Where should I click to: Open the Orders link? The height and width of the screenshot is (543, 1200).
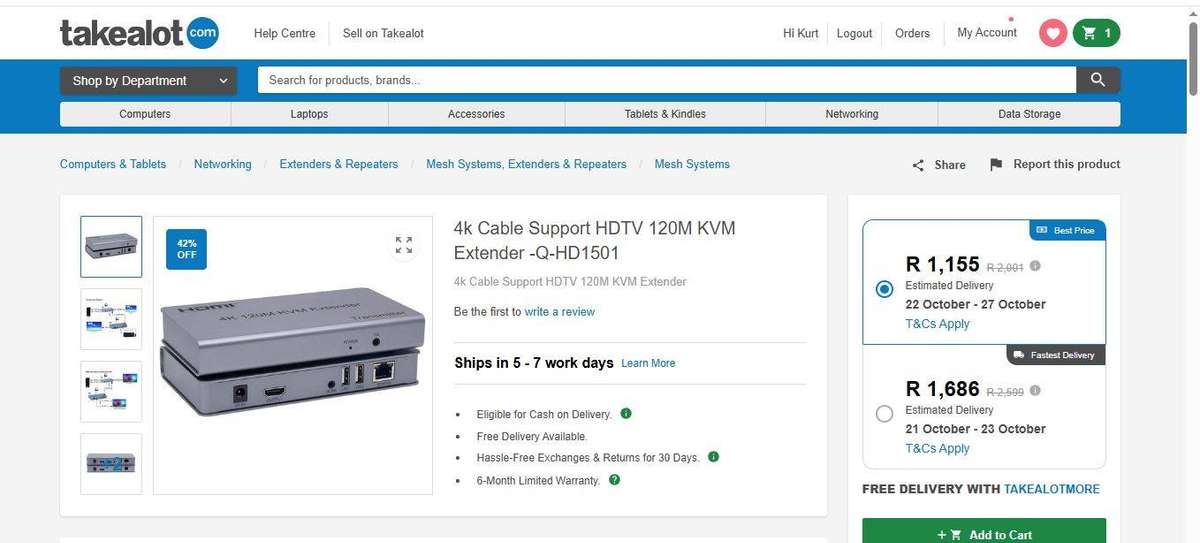[x=912, y=33]
